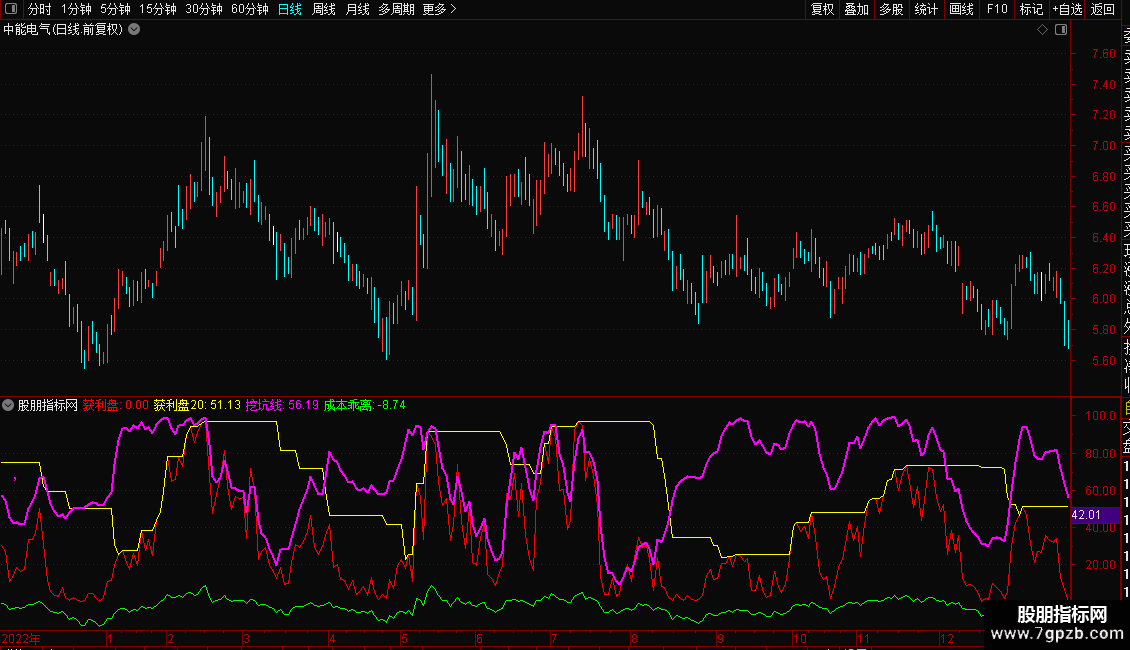Switch to 周线 weekly period
1130x650 pixels.
324,9
